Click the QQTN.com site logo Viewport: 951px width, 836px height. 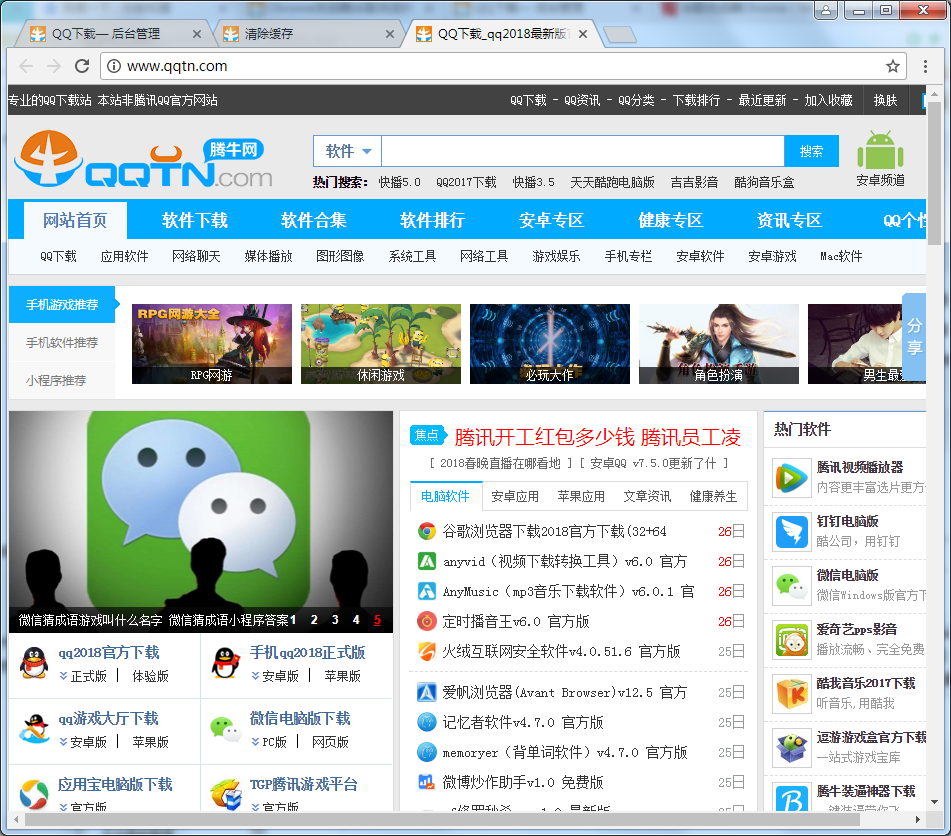pyautogui.click(x=144, y=159)
